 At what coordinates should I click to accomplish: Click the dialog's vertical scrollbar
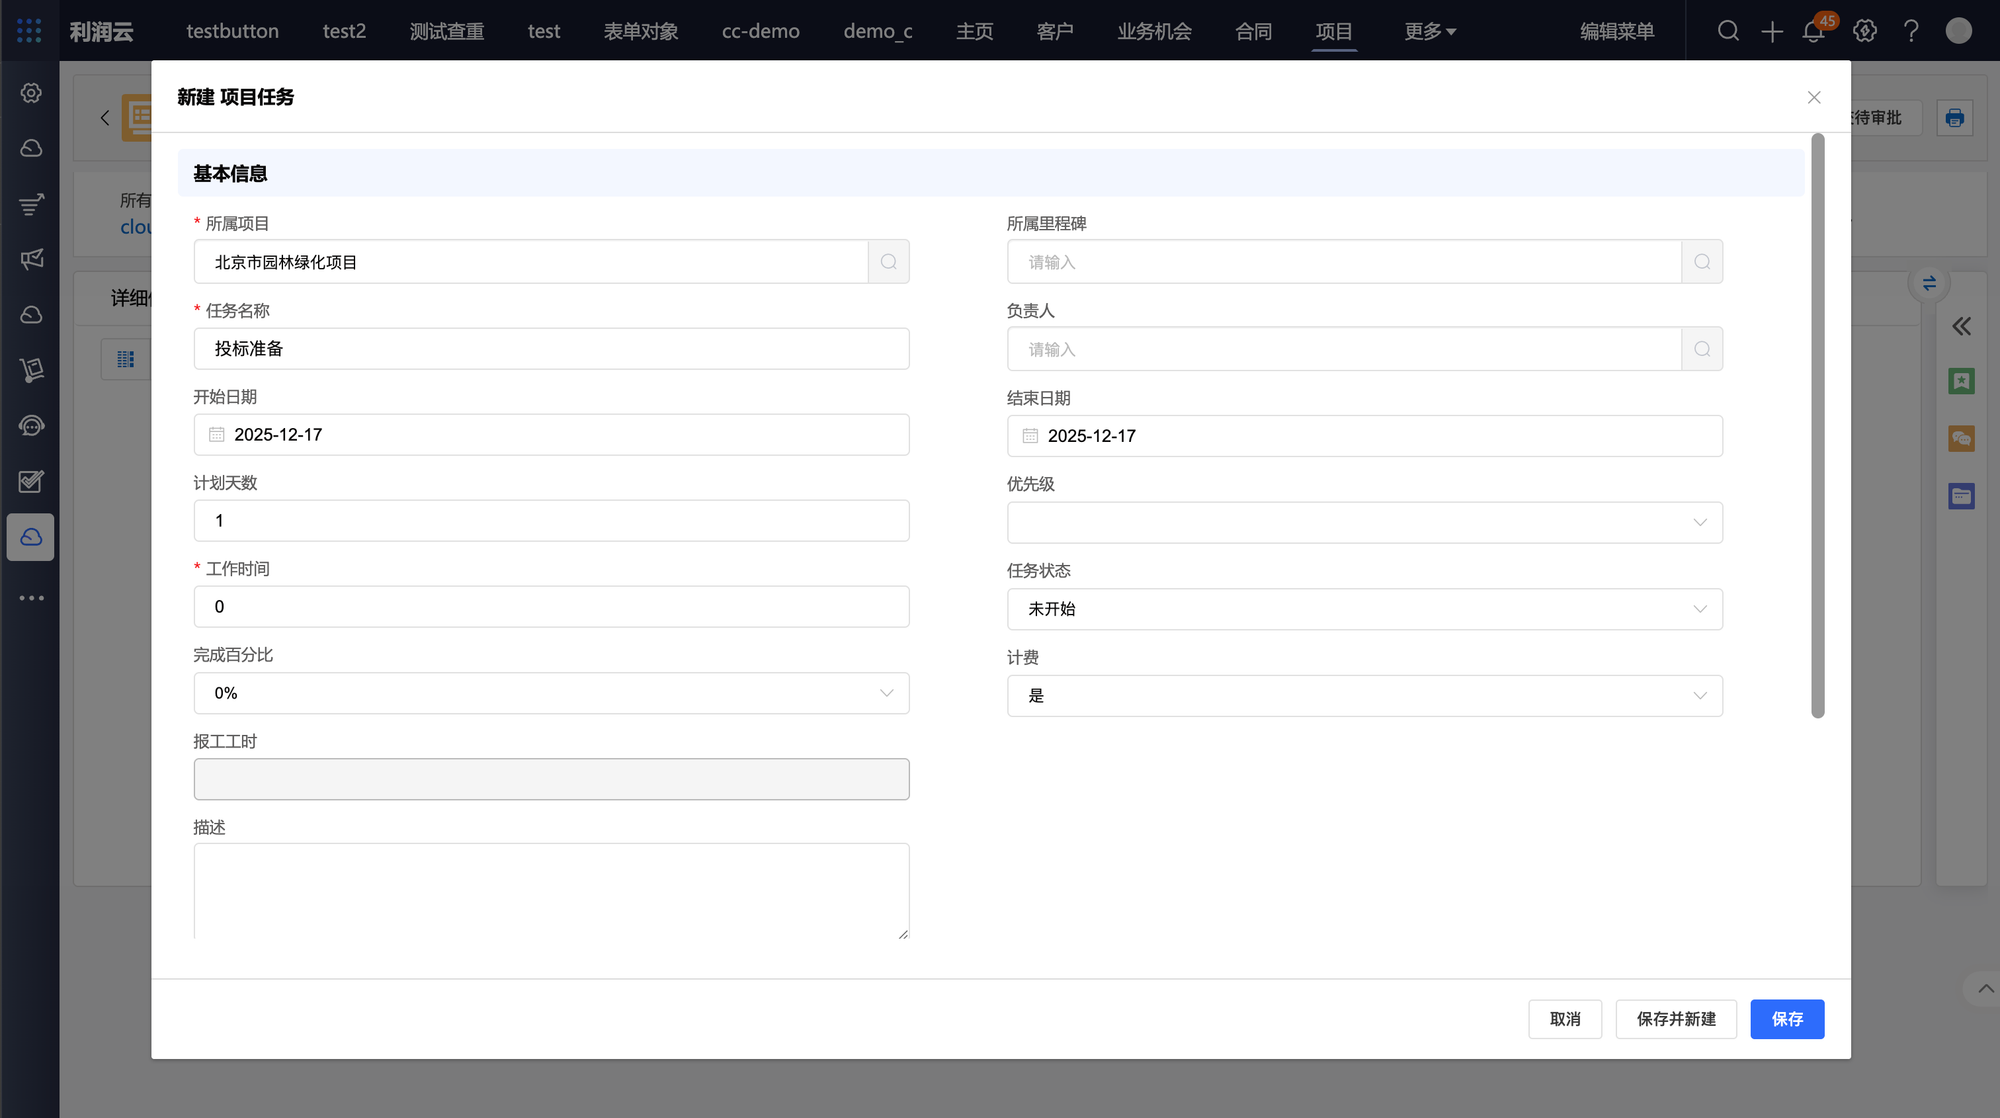click(1817, 425)
